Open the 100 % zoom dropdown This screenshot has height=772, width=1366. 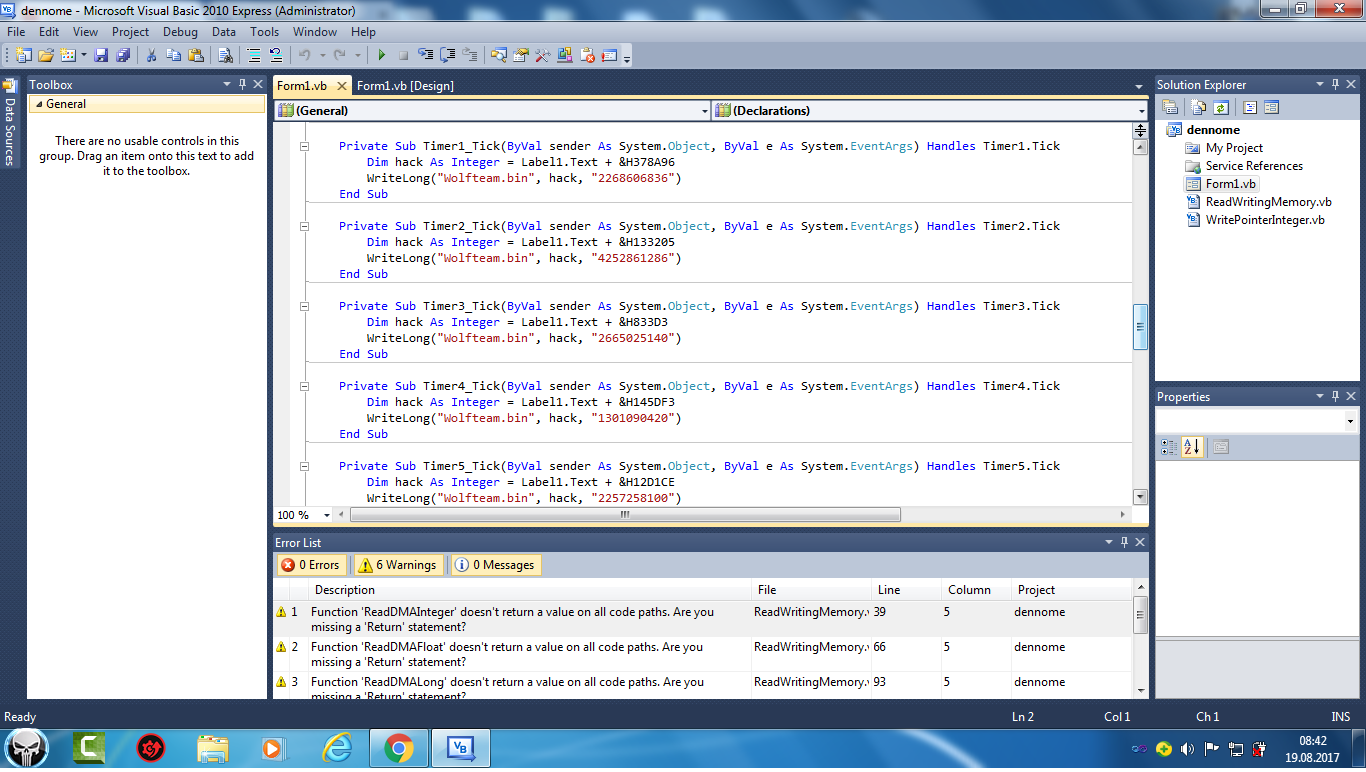329,515
